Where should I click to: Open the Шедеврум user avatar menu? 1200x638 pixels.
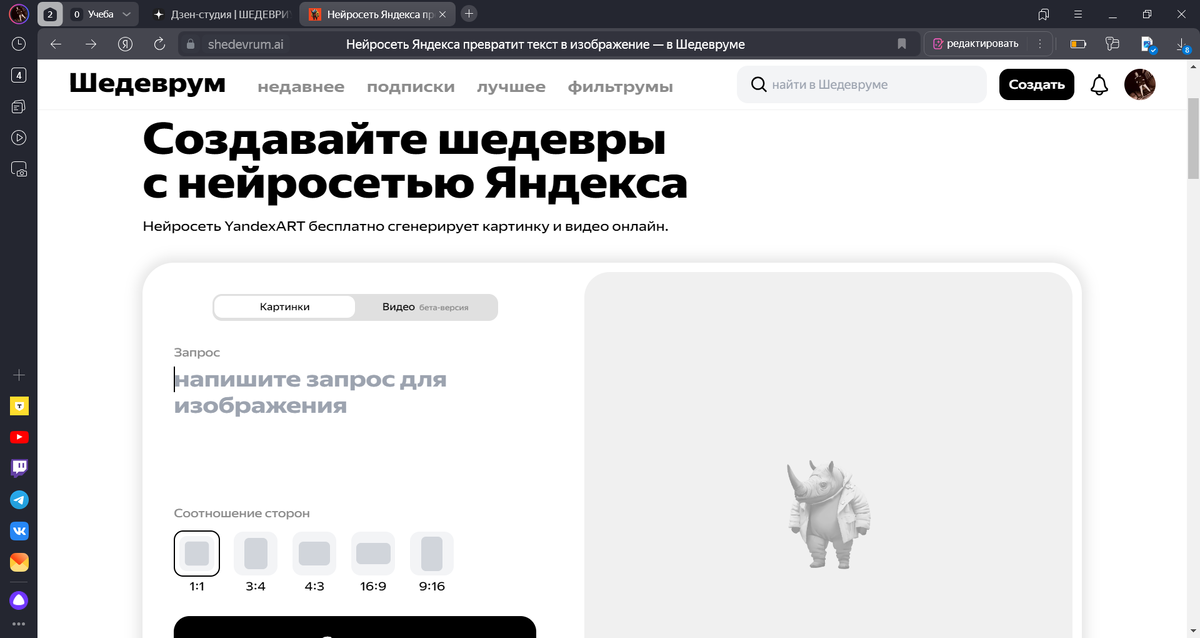[1140, 85]
